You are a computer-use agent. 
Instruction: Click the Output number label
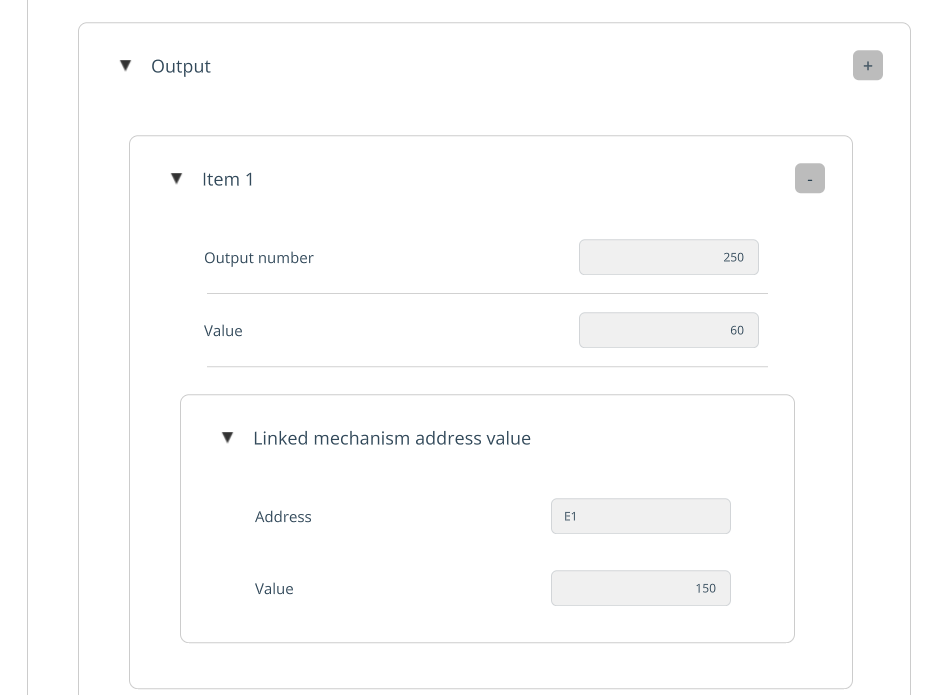coord(259,258)
